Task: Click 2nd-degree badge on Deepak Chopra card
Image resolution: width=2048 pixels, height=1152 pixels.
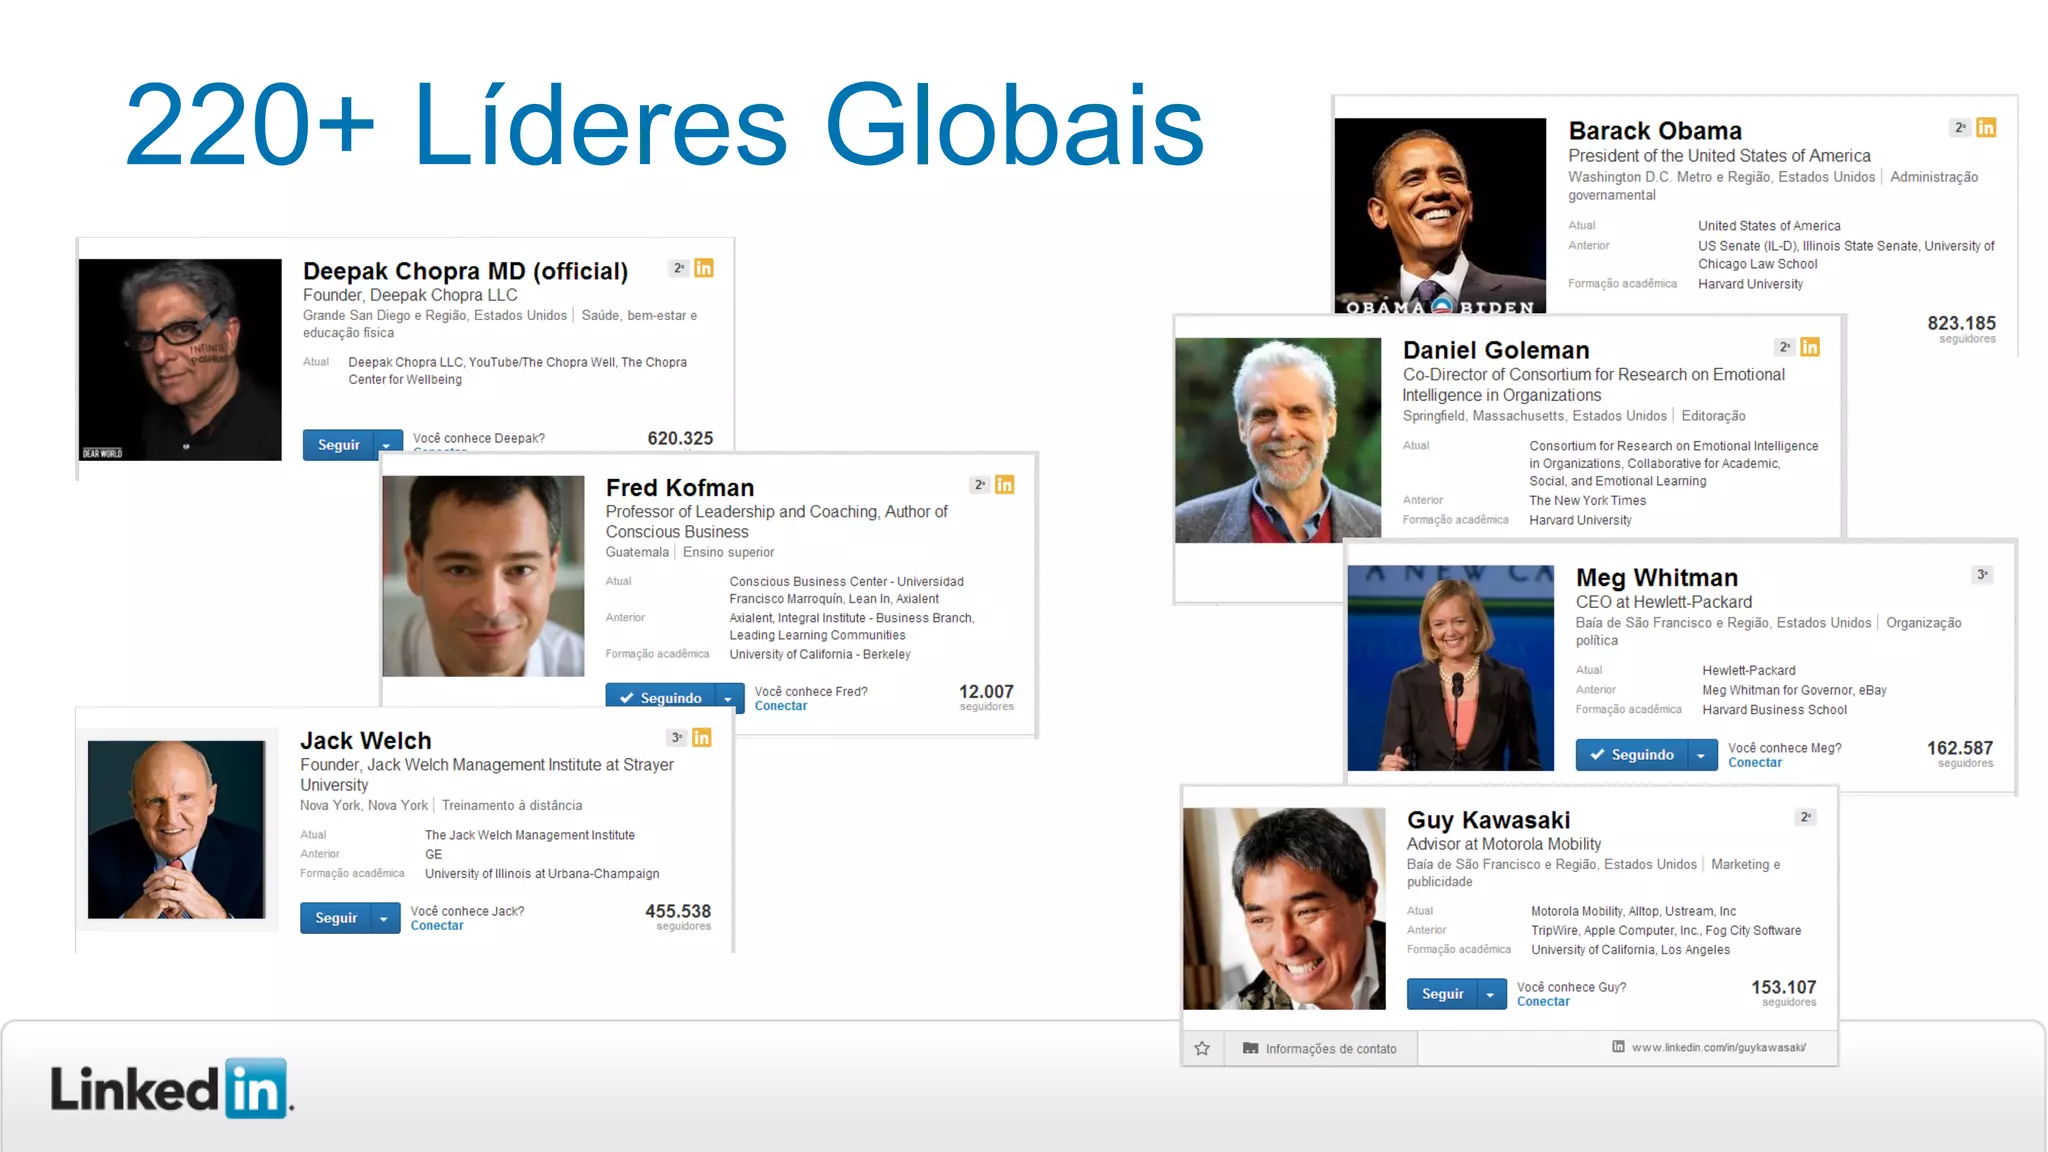Action: pyautogui.click(x=679, y=268)
